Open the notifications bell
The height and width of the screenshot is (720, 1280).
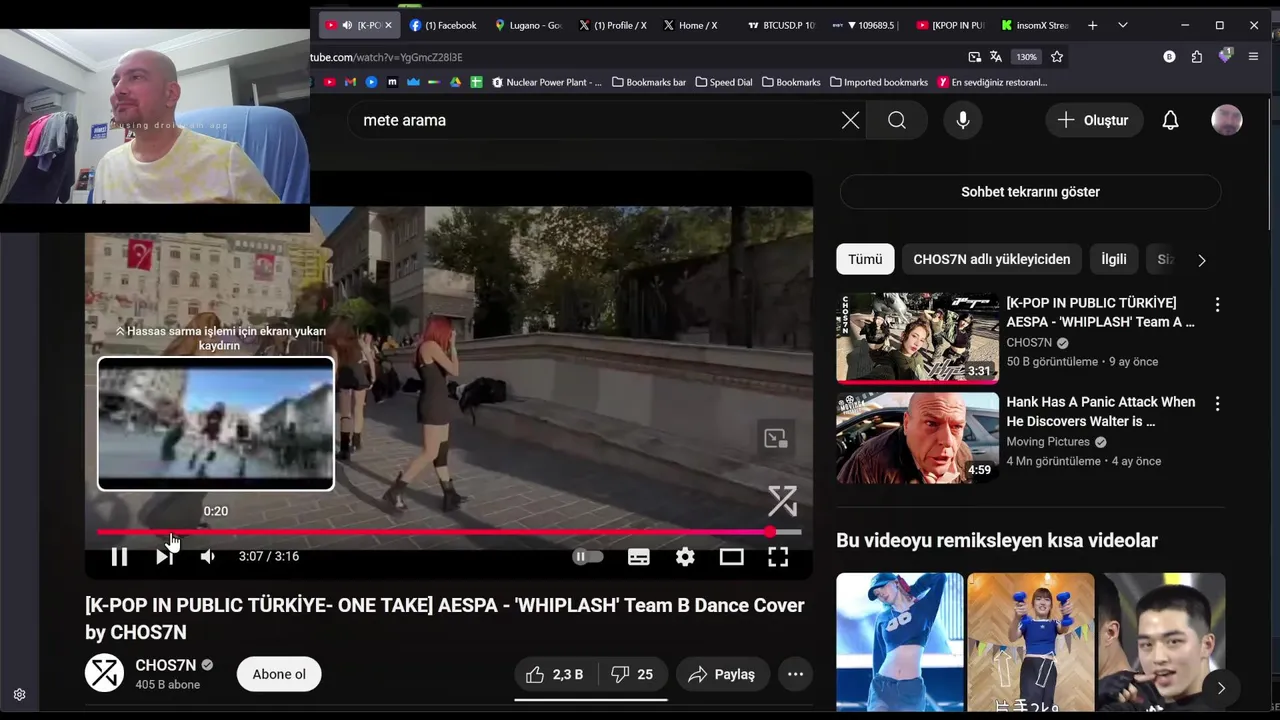pyautogui.click(x=1170, y=120)
